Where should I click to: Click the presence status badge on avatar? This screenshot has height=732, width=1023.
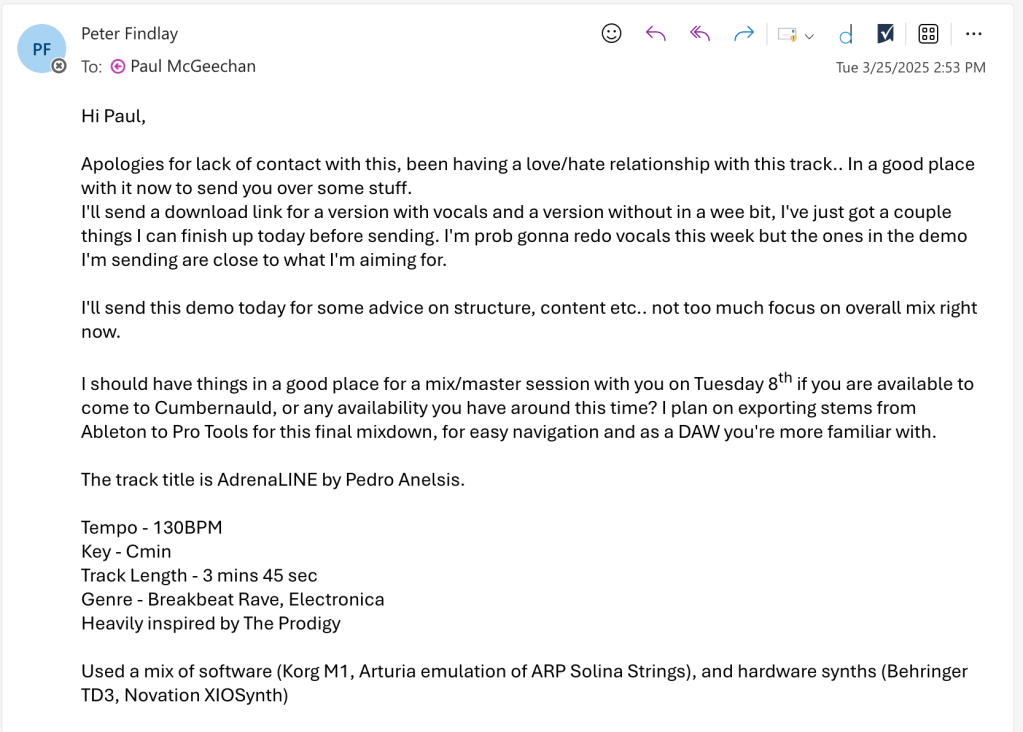click(x=59, y=66)
